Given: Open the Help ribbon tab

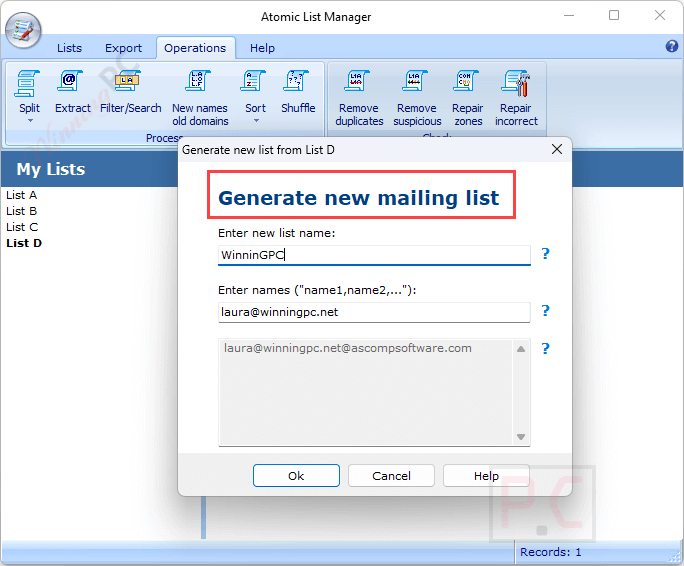Looking at the screenshot, I should pos(262,48).
